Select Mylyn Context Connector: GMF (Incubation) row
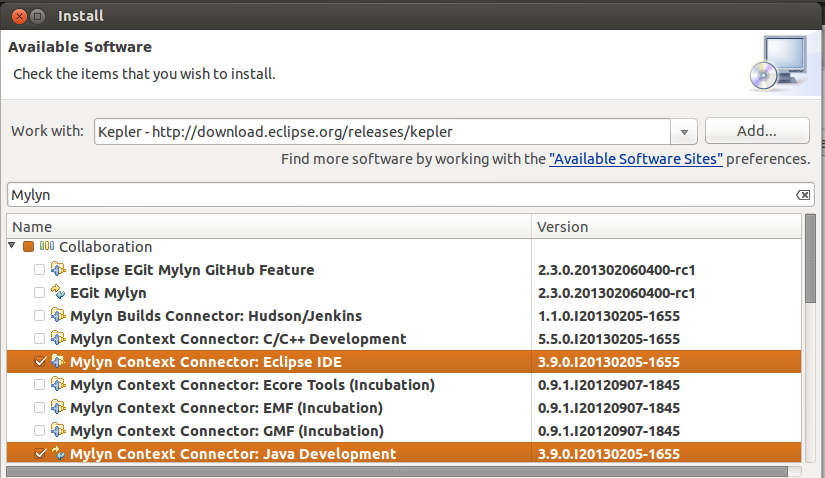 point(404,431)
